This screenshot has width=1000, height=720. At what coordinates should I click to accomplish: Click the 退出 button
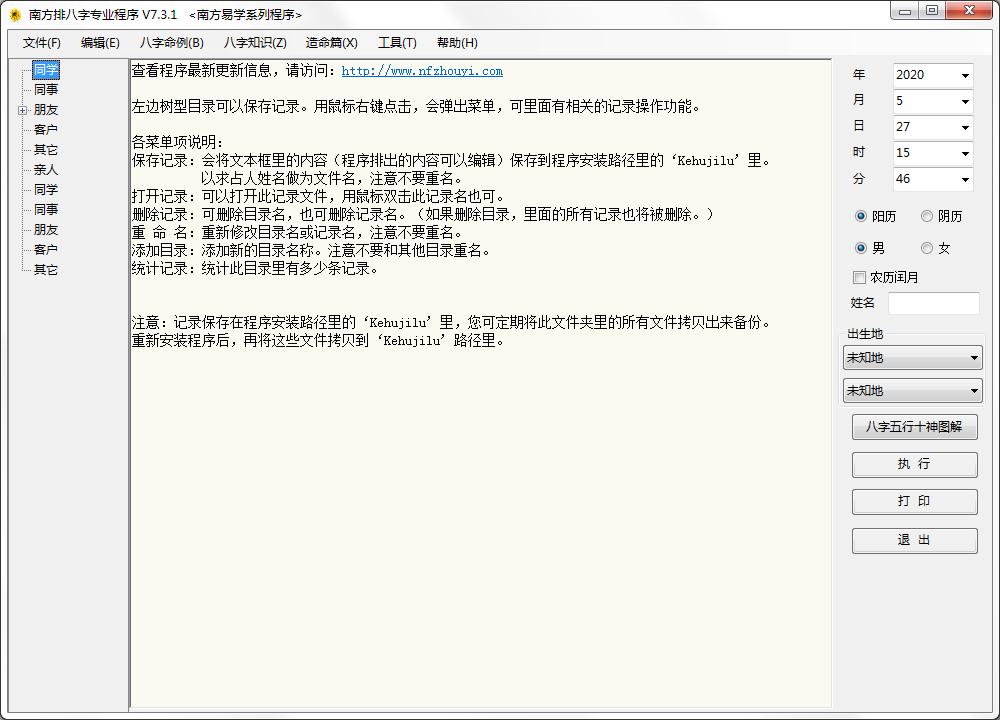[x=914, y=540]
